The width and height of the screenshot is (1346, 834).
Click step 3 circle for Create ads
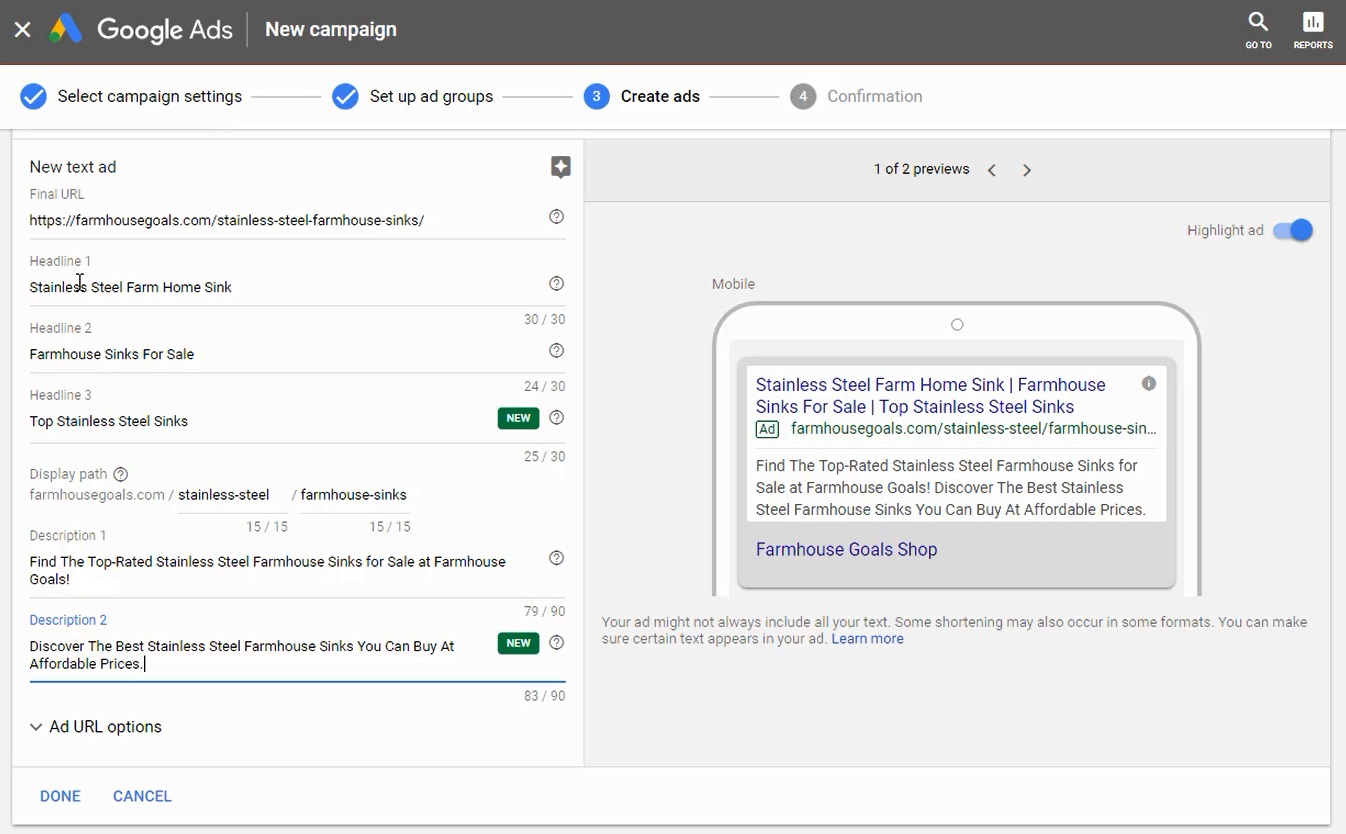596,97
